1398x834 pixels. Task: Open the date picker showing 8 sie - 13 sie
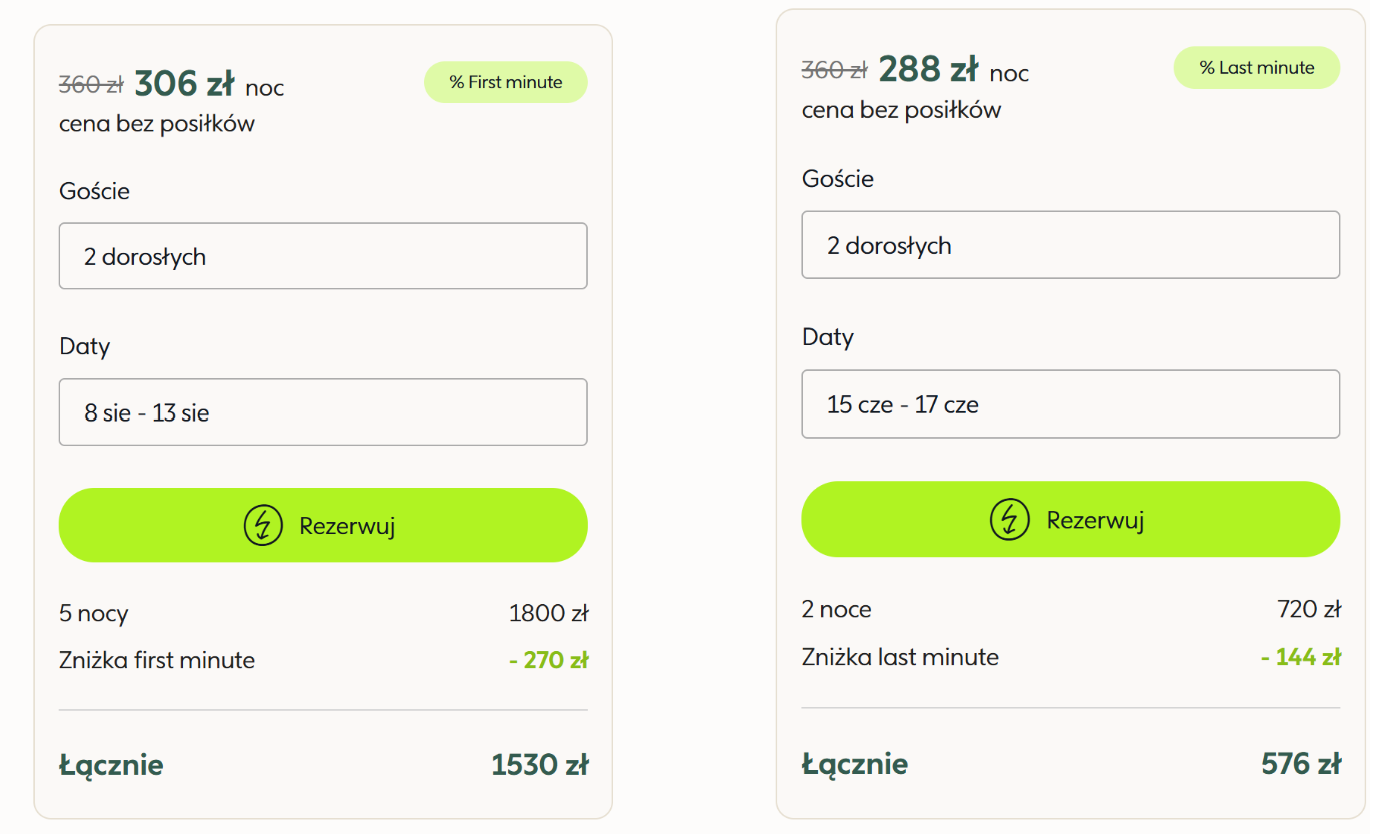(x=323, y=412)
